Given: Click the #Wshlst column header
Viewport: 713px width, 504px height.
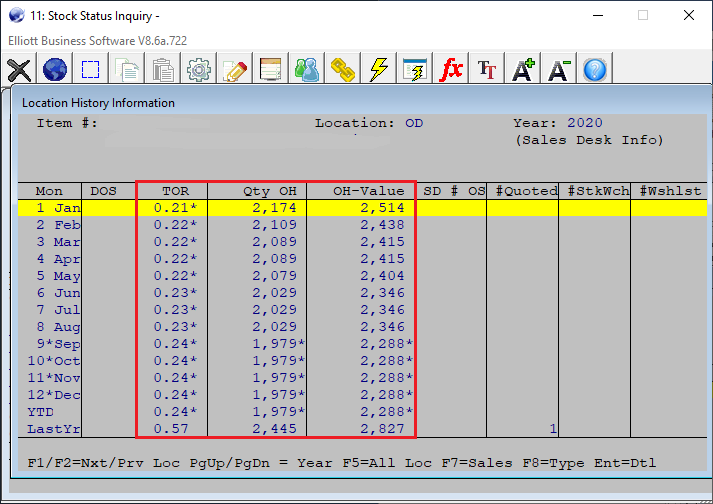Looking at the screenshot, I should [670, 191].
